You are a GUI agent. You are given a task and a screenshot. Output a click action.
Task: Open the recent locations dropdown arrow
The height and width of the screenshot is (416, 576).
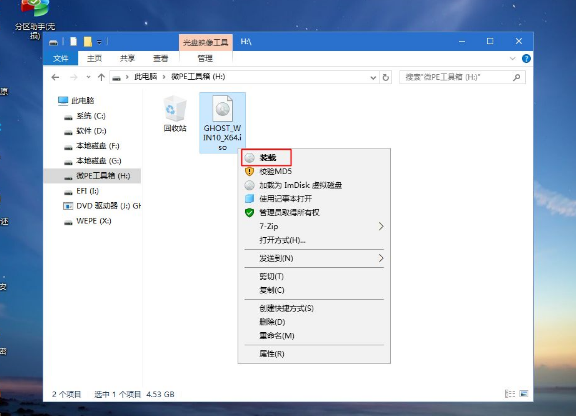(x=88, y=77)
